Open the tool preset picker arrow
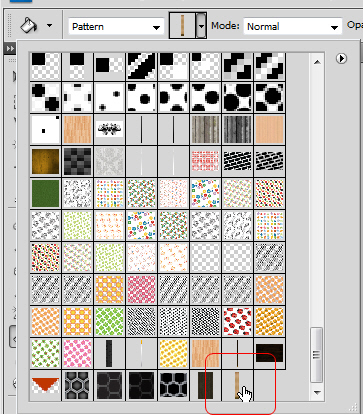Viewport: 363px width, 415px height. (50, 25)
